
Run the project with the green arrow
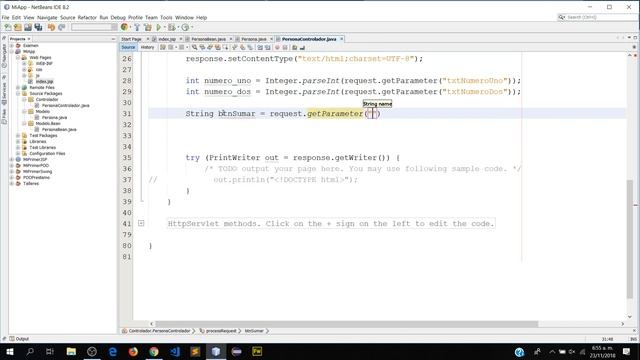coord(159,27)
